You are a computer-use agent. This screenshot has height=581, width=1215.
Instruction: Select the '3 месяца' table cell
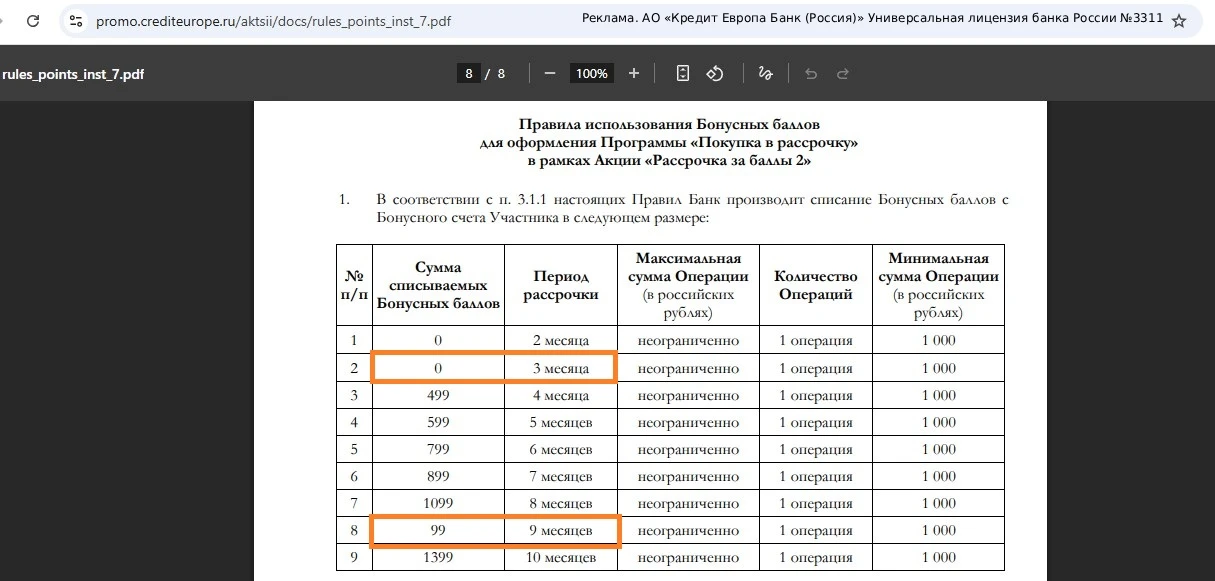(560, 368)
